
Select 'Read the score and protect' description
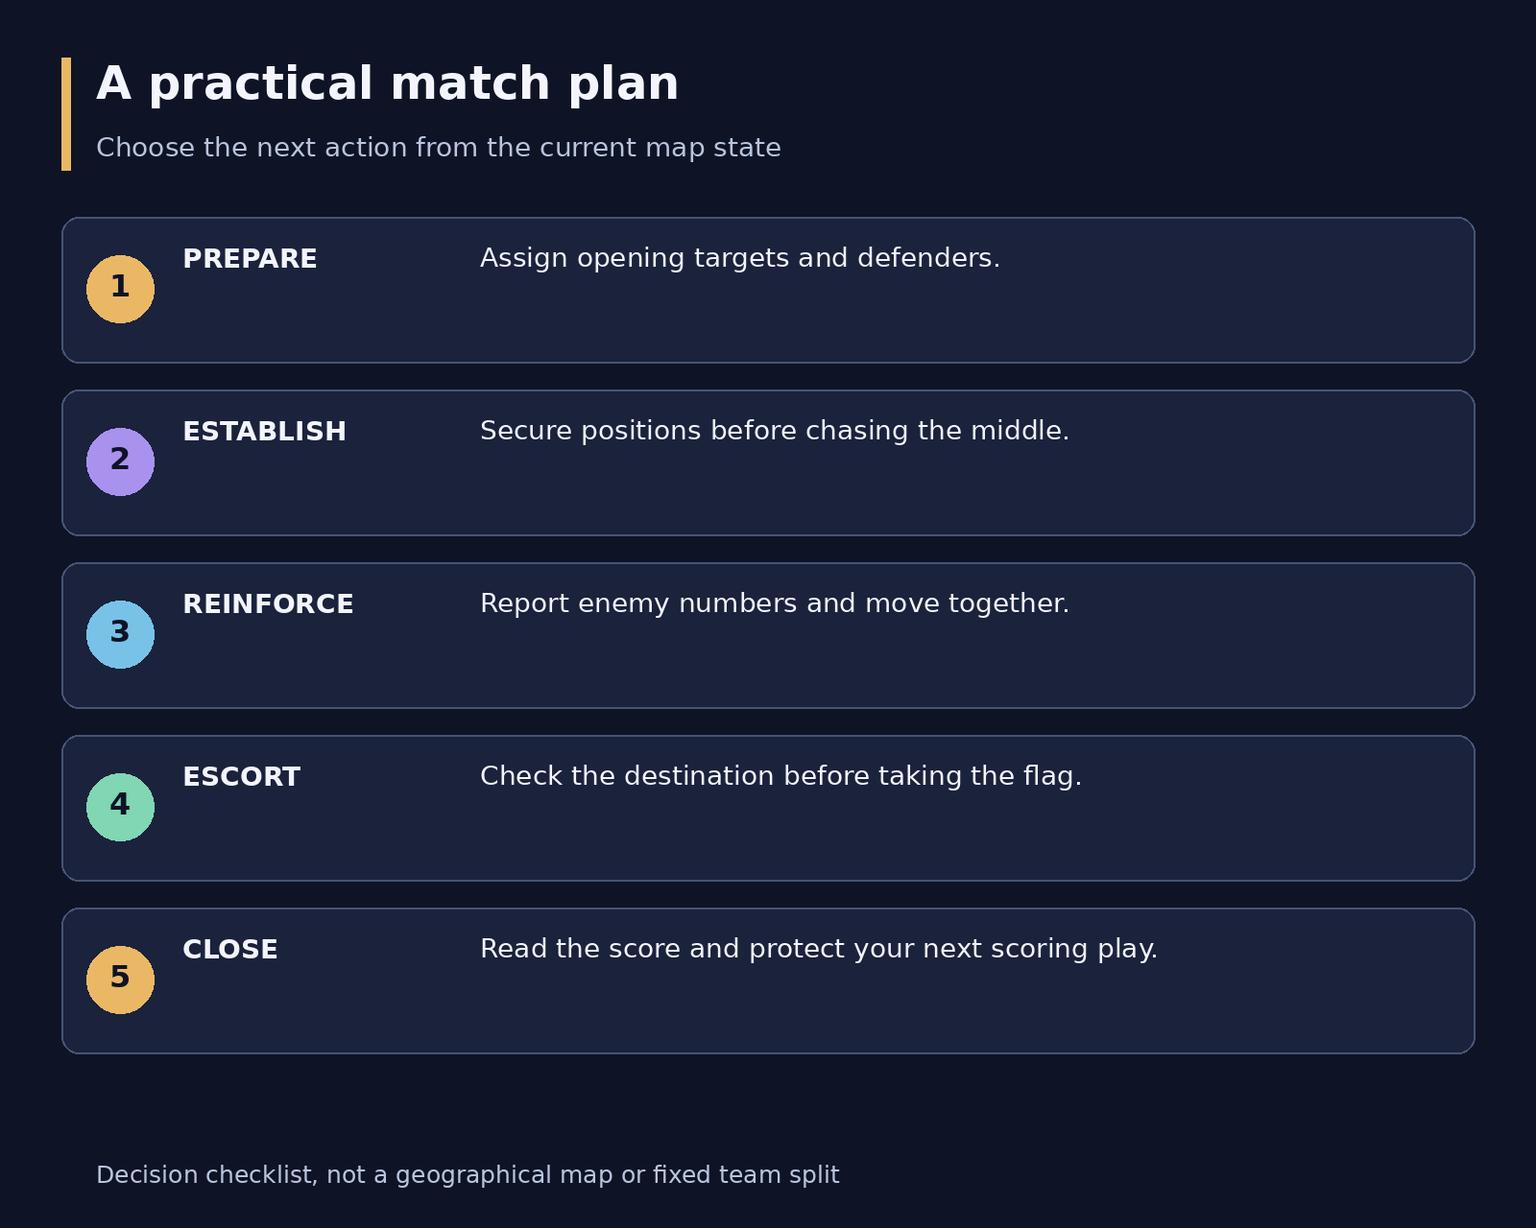pos(819,949)
